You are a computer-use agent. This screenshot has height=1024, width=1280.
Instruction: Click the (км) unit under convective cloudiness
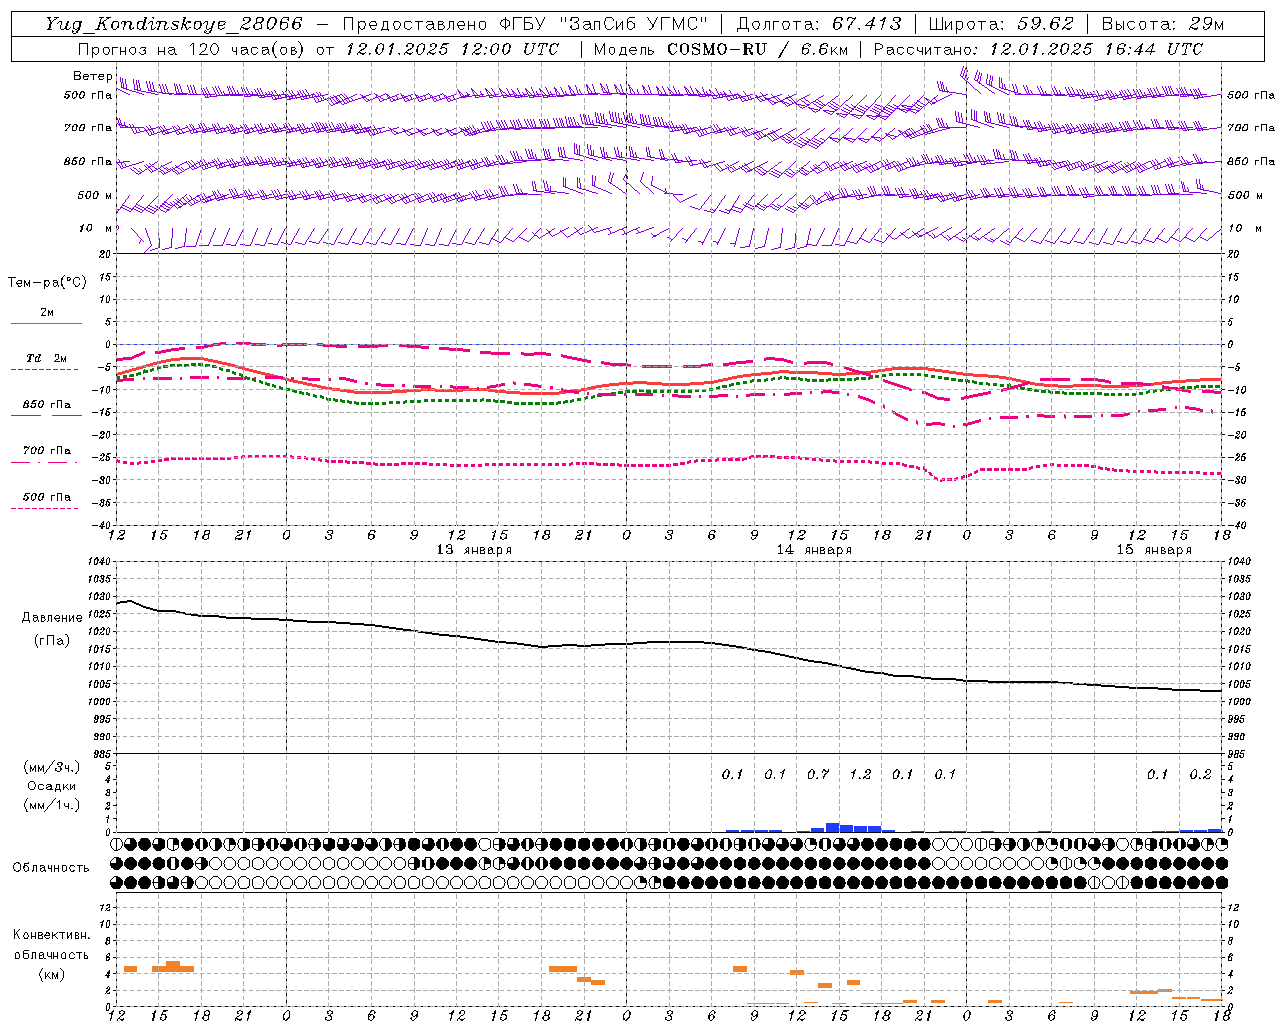pyautogui.click(x=52, y=974)
